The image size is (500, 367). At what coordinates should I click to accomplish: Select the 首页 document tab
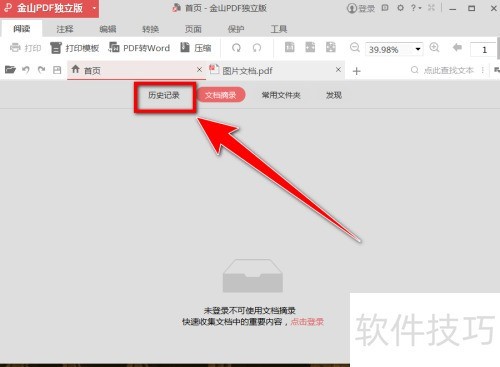(136, 70)
